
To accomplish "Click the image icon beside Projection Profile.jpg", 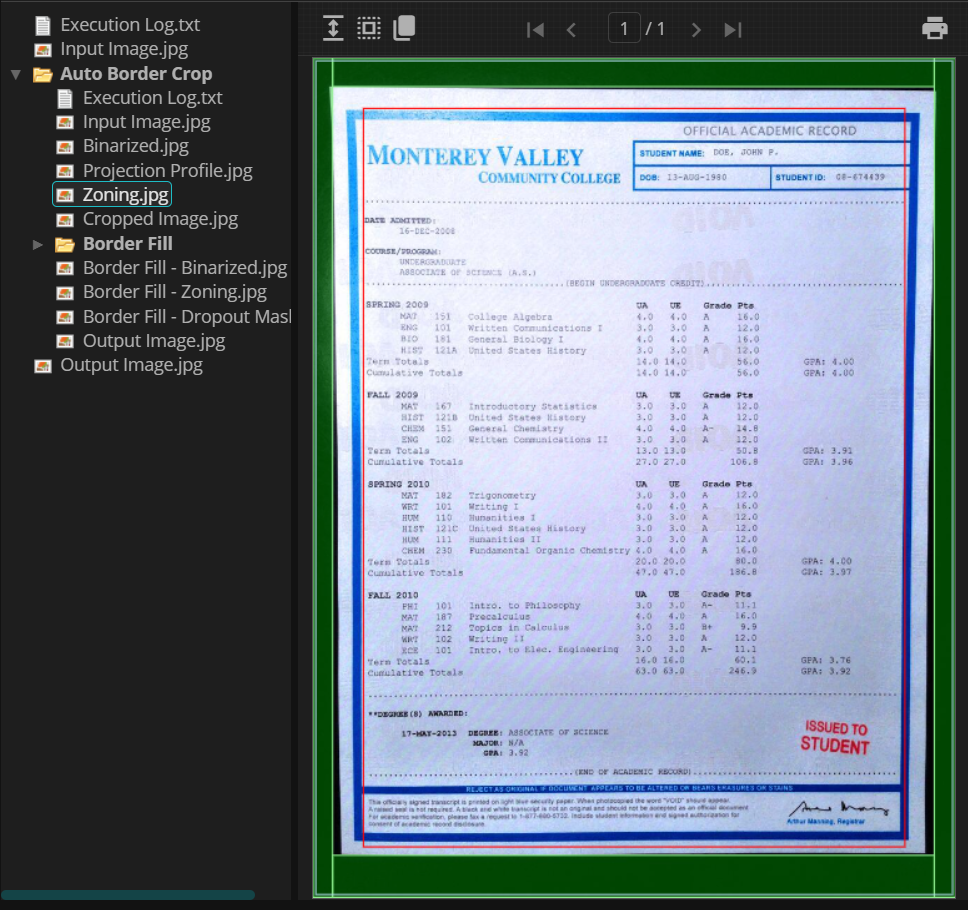I will pos(65,171).
